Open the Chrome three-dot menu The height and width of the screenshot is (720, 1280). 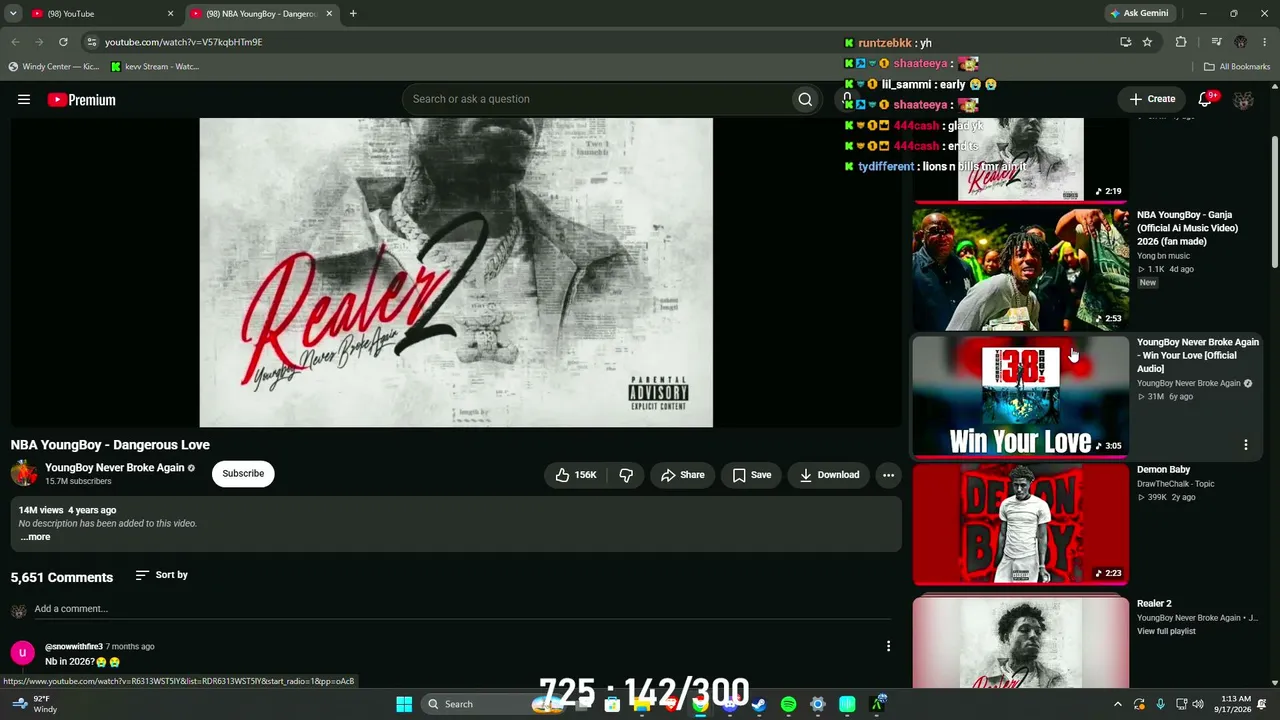(1266, 42)
